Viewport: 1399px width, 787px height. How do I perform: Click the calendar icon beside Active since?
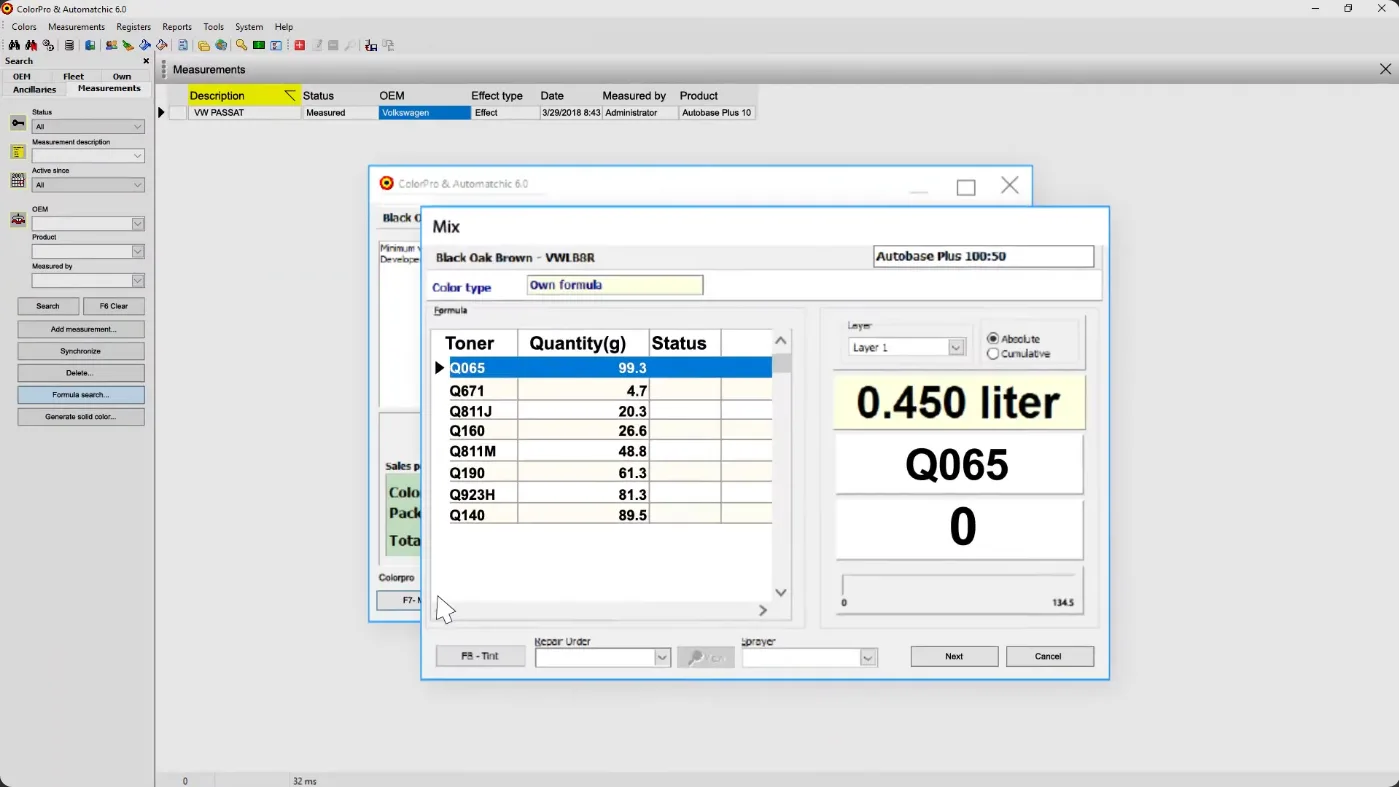(18, 181)
